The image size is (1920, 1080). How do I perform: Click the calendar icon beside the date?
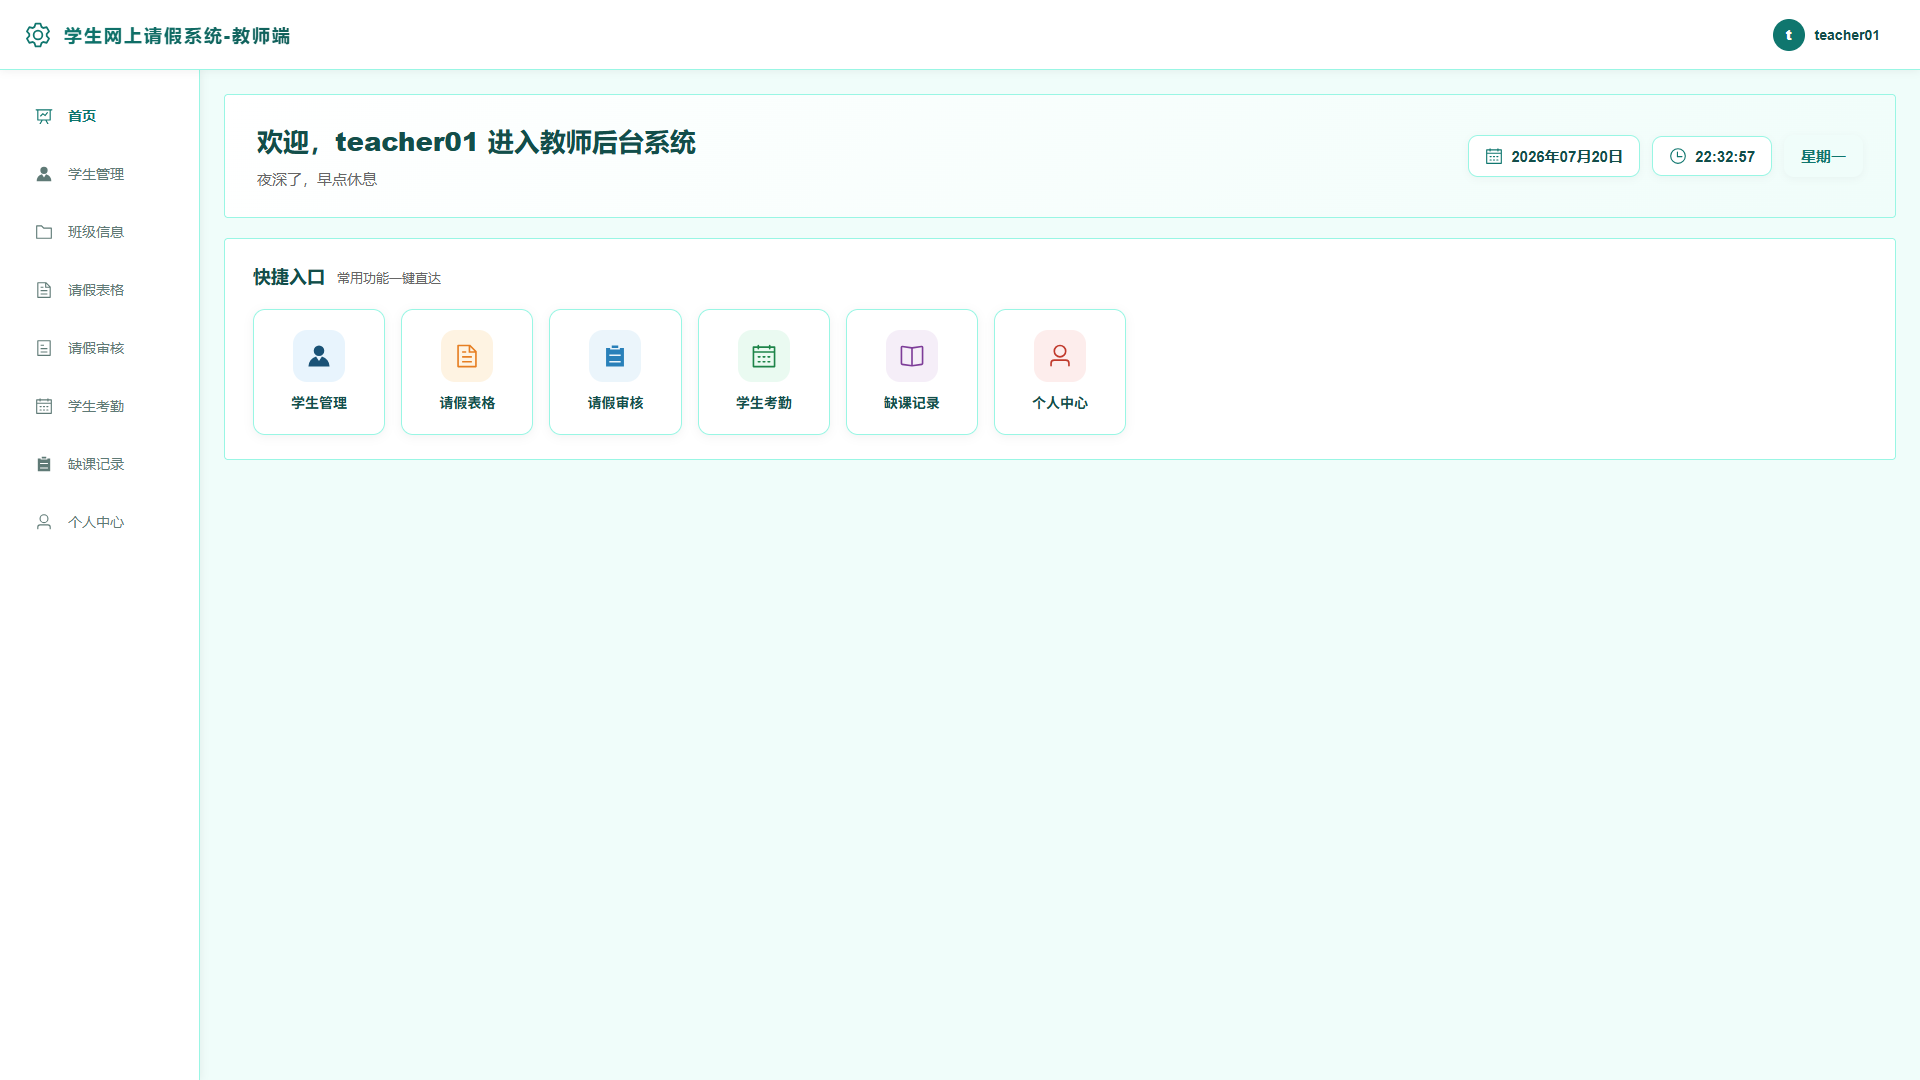(1494, 156)
